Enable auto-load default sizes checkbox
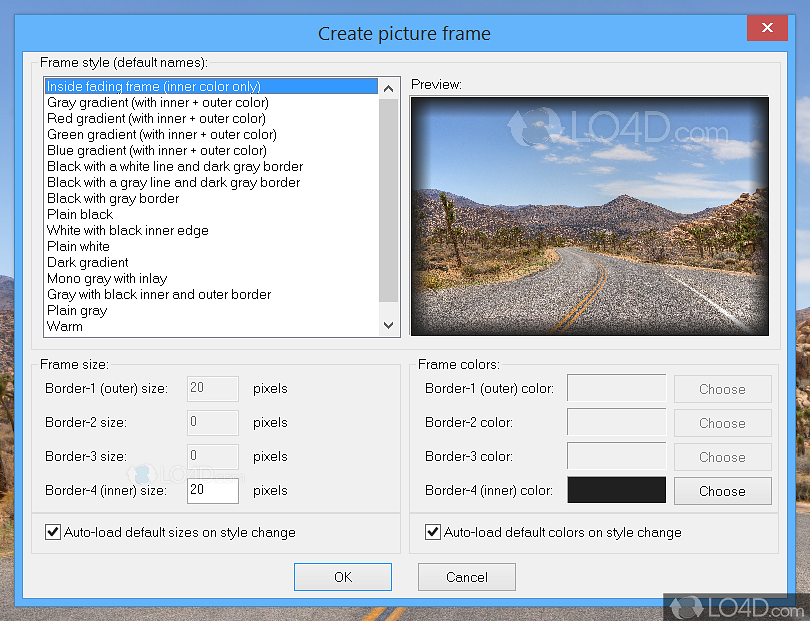 (53, 533)
